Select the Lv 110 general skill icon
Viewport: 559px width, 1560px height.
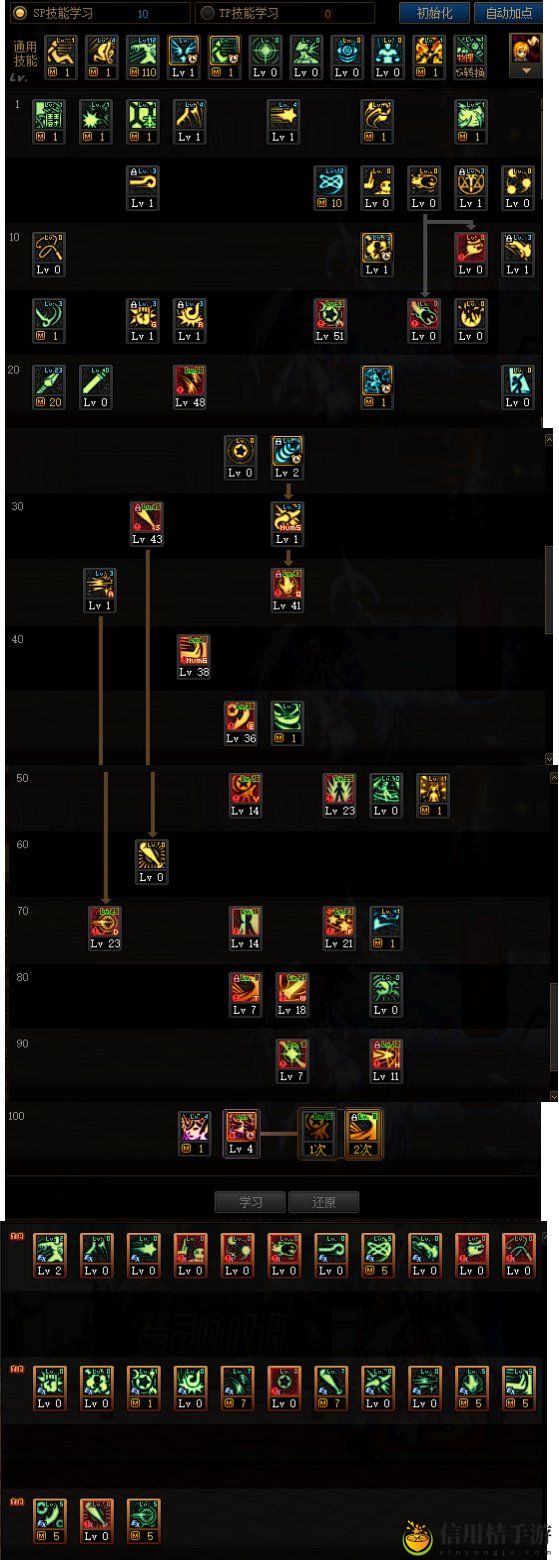tap(143, 58)
